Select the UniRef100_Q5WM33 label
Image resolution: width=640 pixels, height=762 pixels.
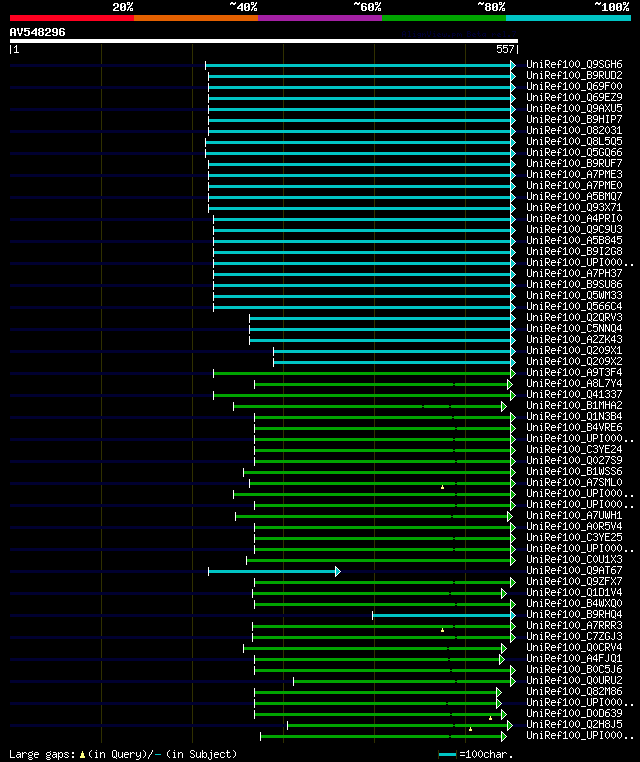(x=574, y=295)
